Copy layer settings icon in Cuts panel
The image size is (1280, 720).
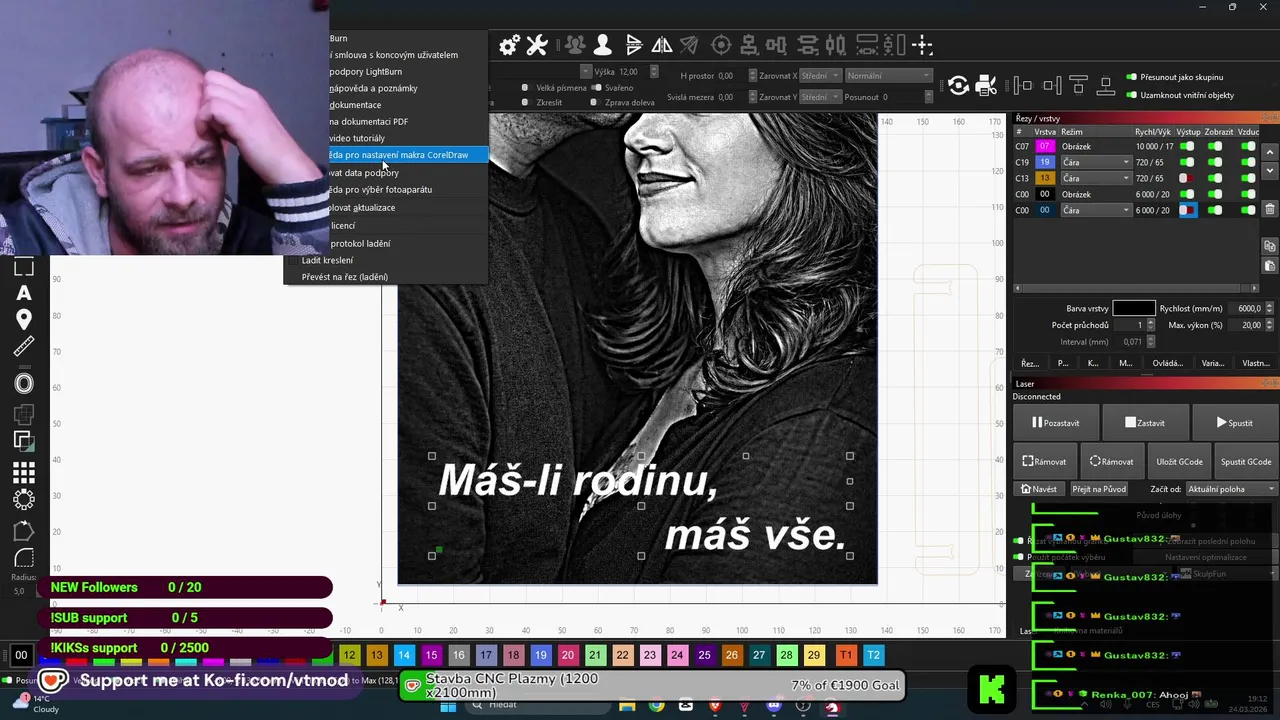point(1270,246)
